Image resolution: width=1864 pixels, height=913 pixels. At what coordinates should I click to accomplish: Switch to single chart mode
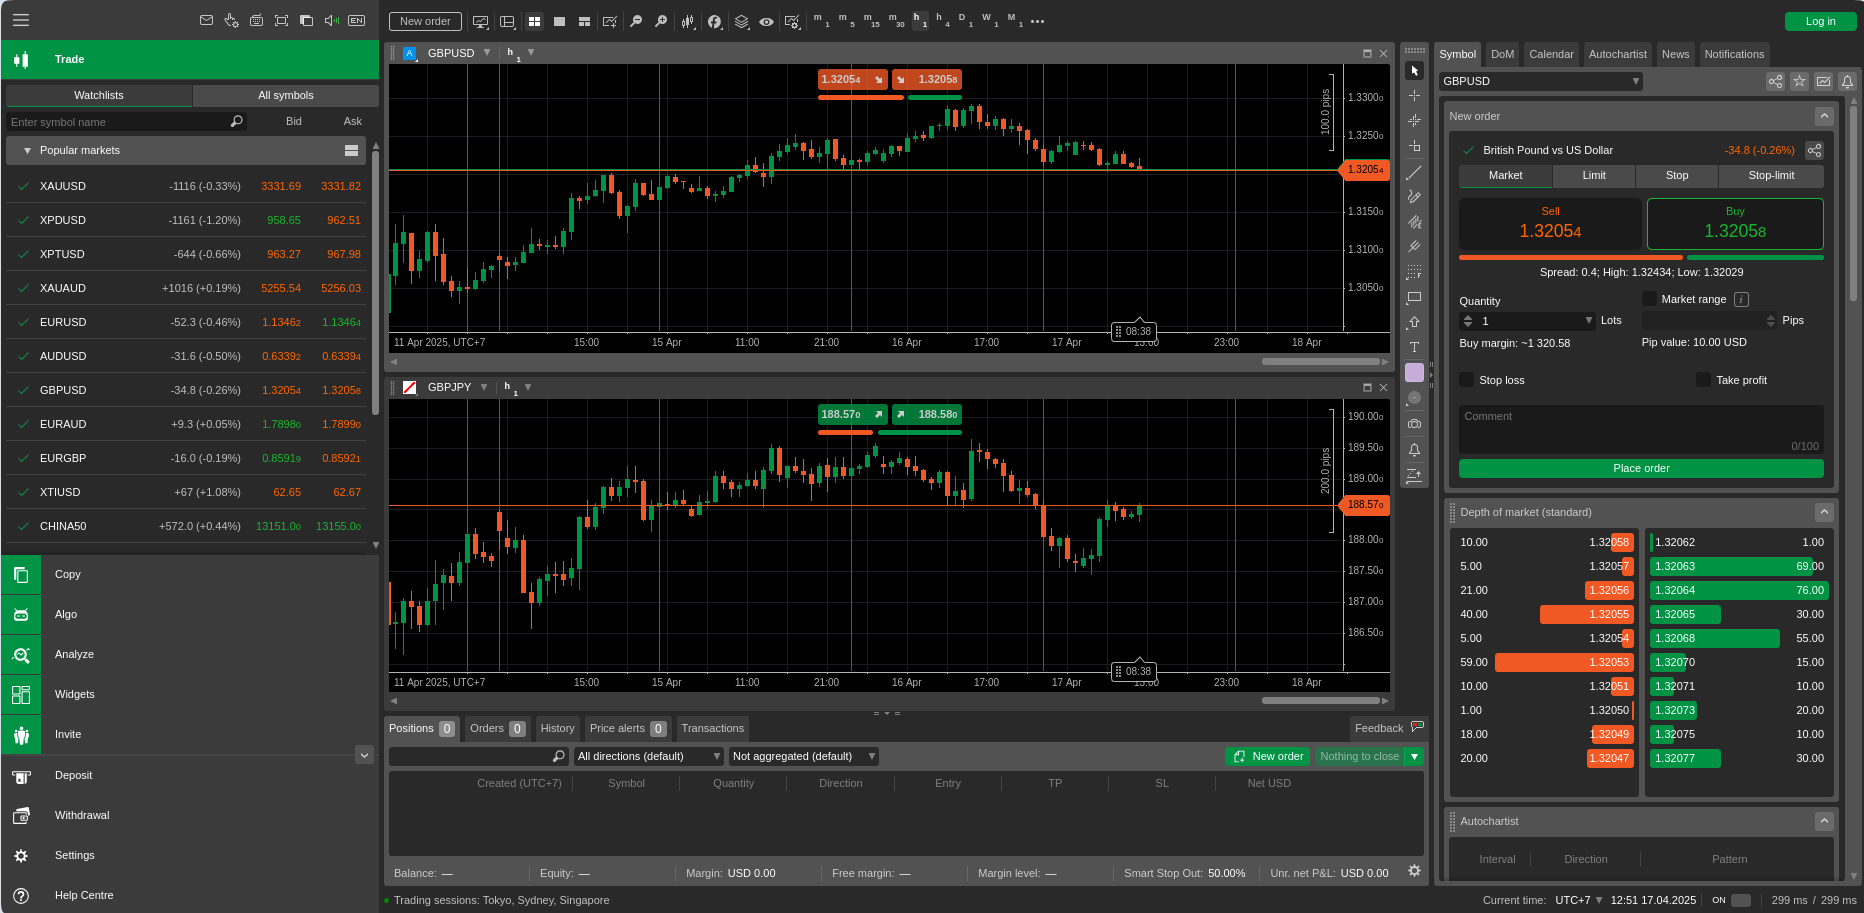559,21
